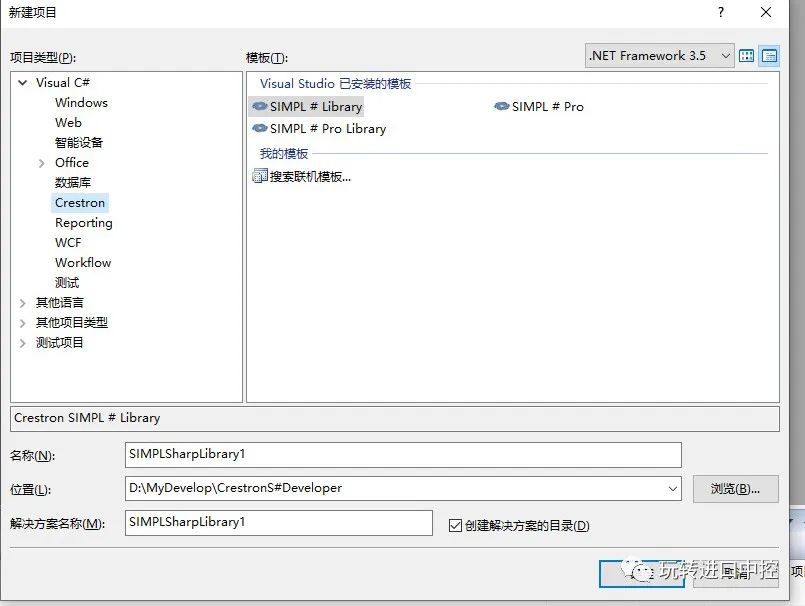
Task: Select WCF project type
Action: click(68, 242)
